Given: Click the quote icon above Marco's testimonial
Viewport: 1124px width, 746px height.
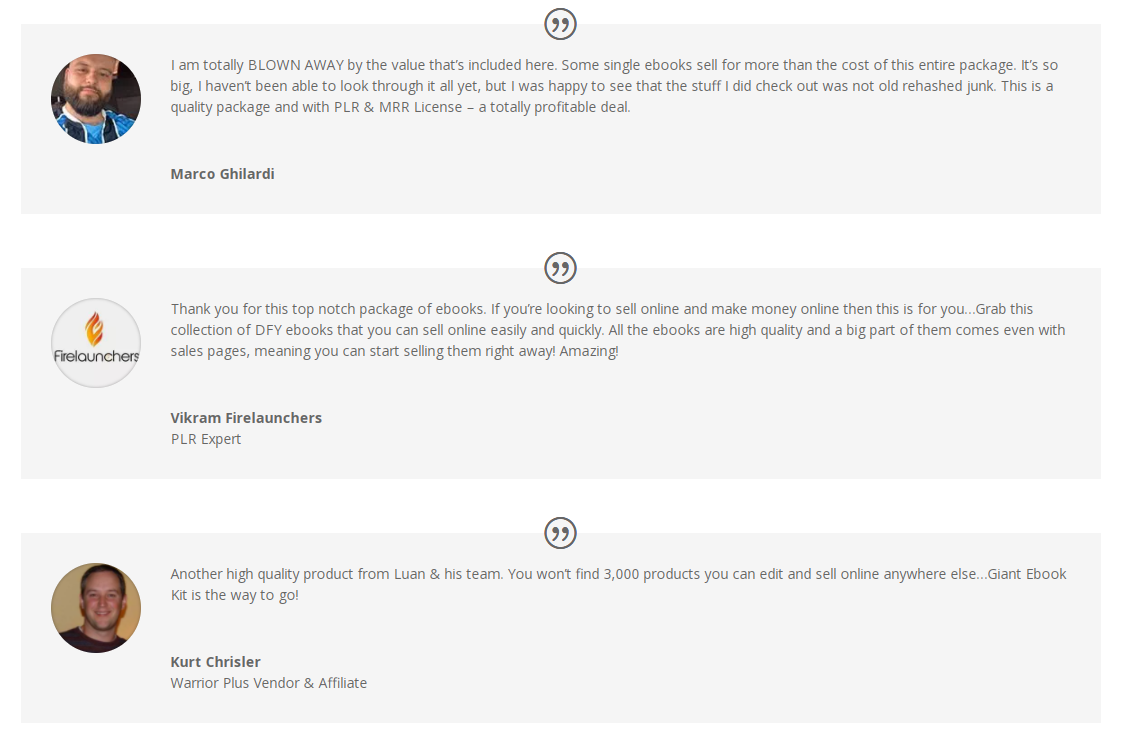Looking at the screenshot, I should click(x=561, y=24).
